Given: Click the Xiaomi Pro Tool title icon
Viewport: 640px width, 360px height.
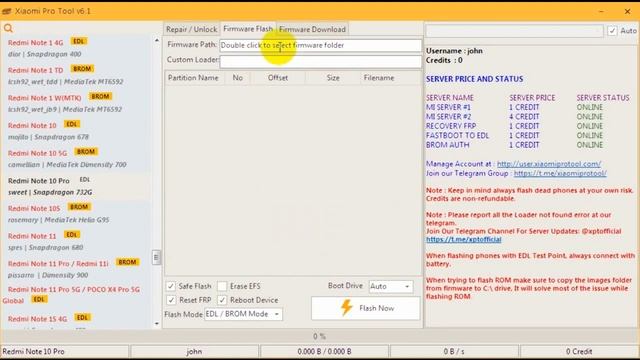Looking at the screenshot, I should (x=7, y=11).
